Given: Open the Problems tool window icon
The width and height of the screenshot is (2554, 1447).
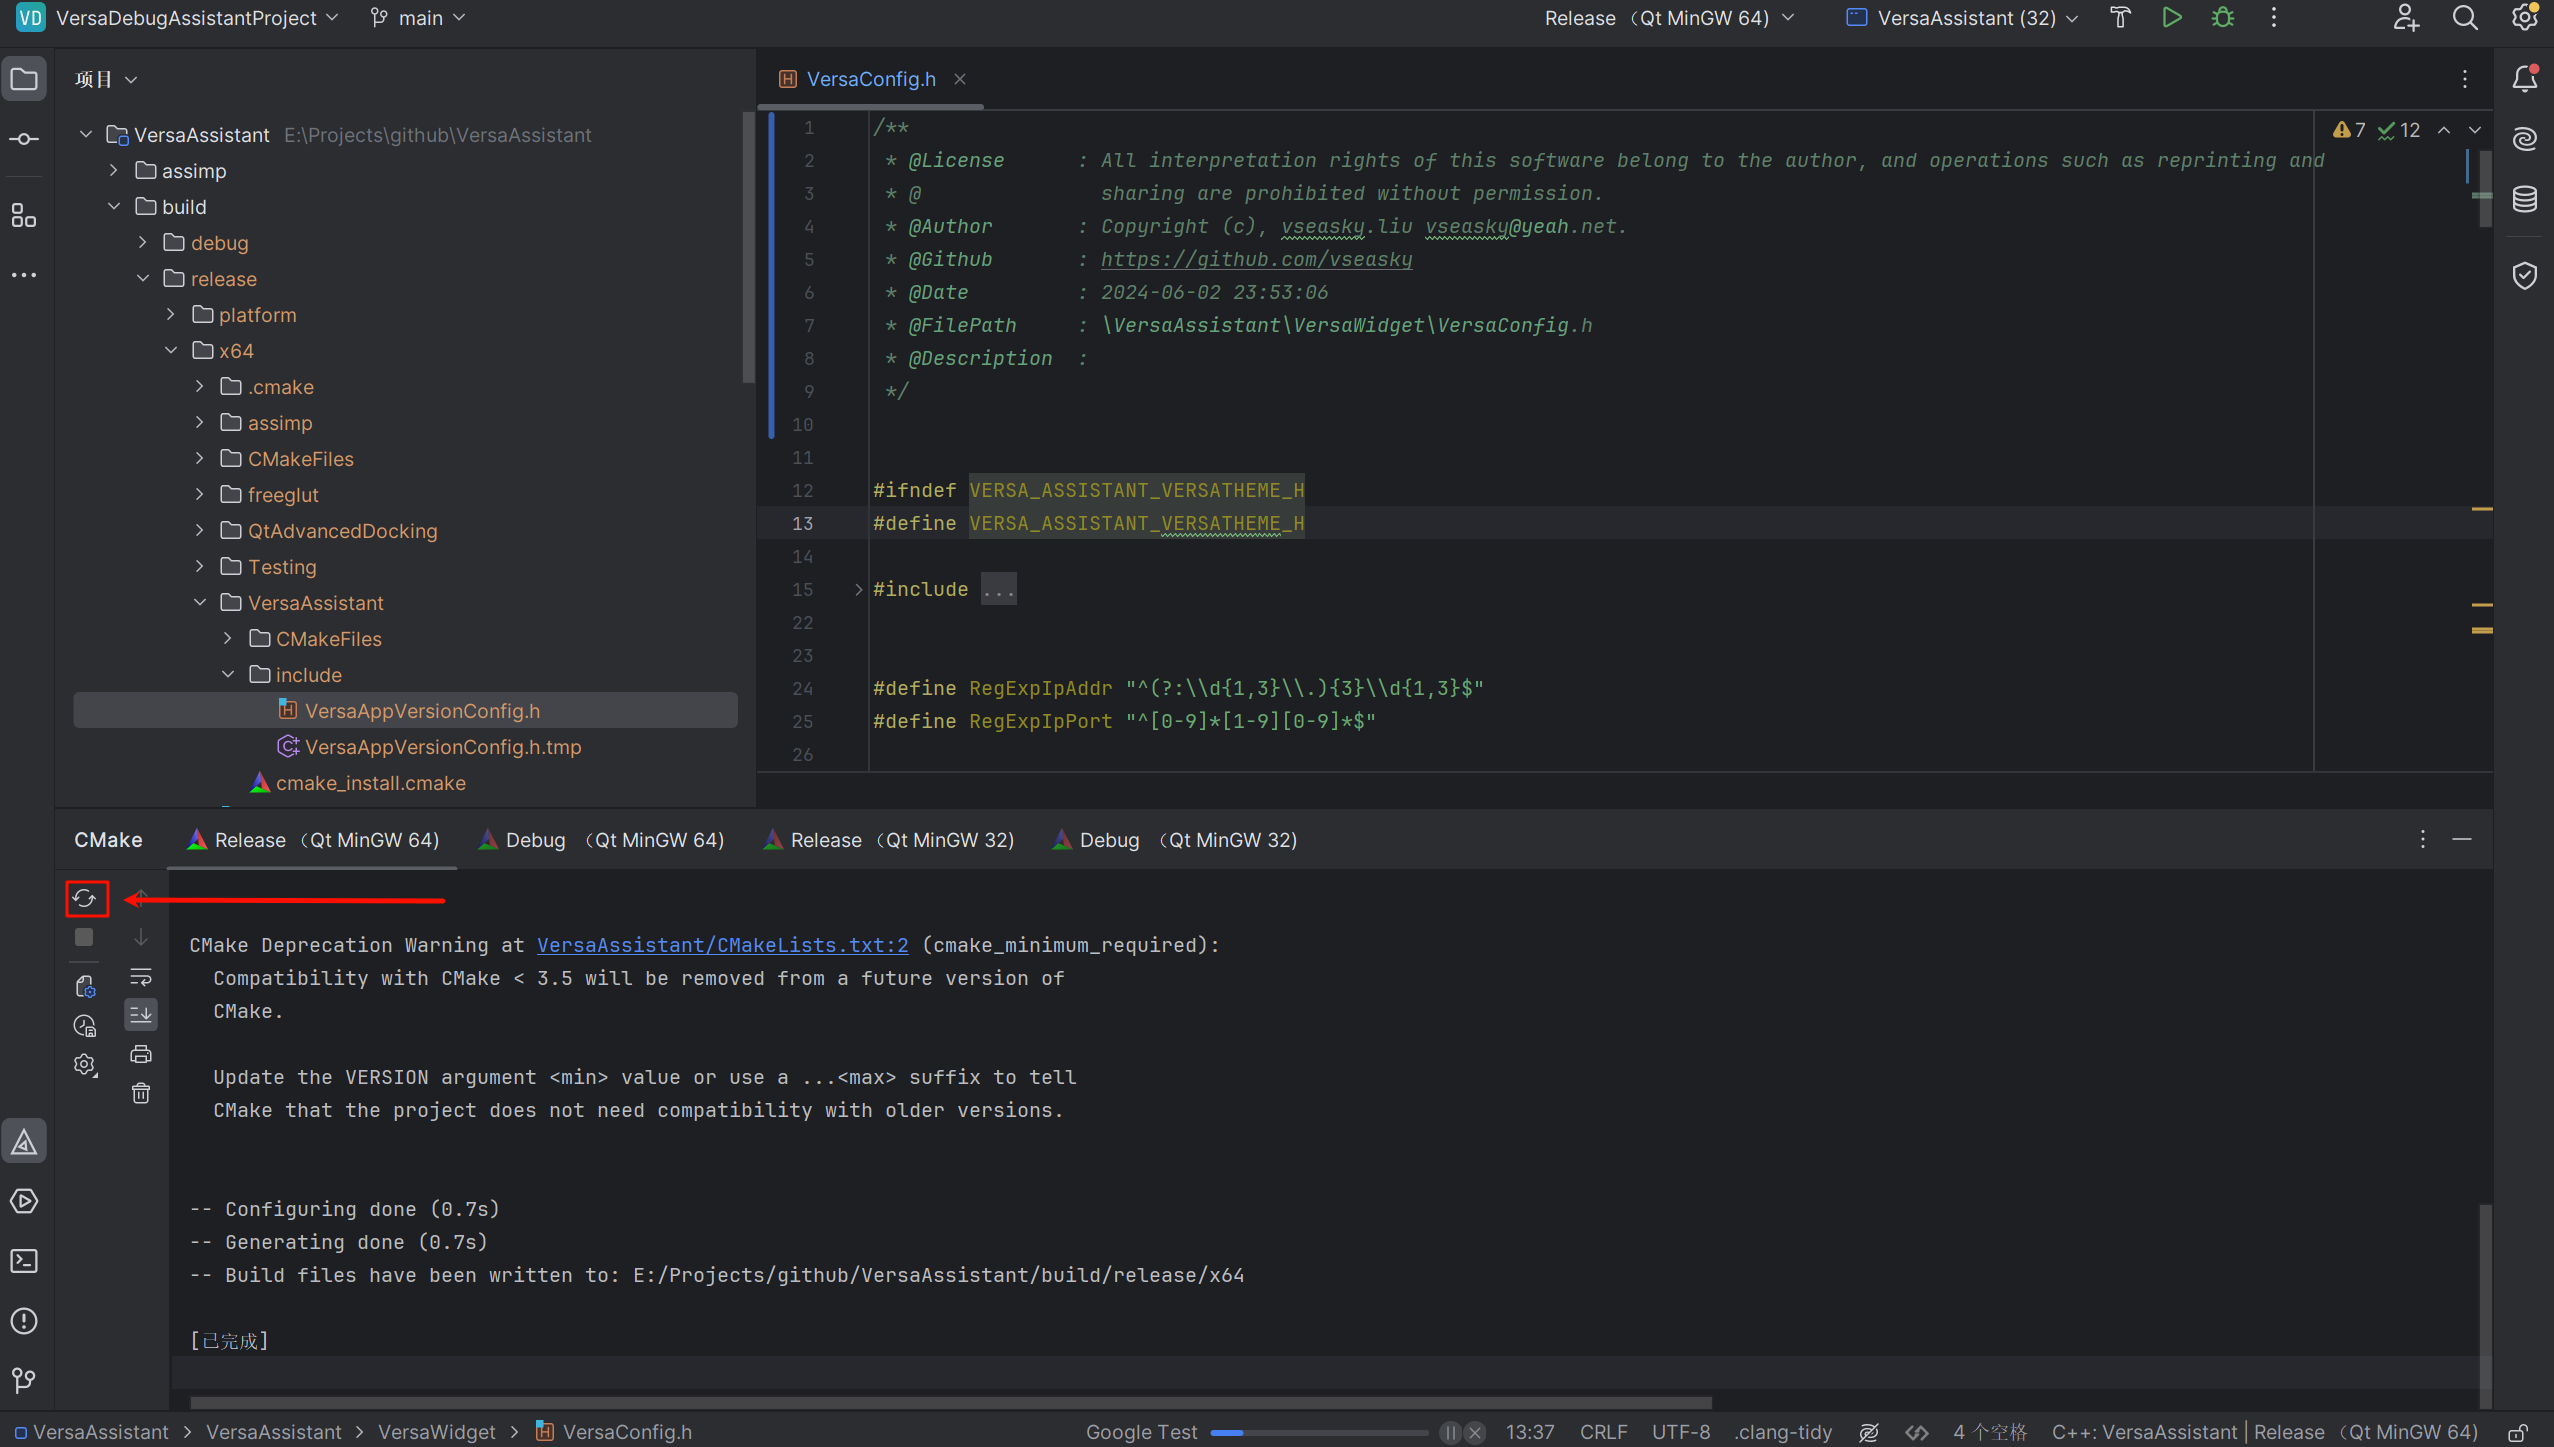Looking at the screenshot, I should [24, 1321].
